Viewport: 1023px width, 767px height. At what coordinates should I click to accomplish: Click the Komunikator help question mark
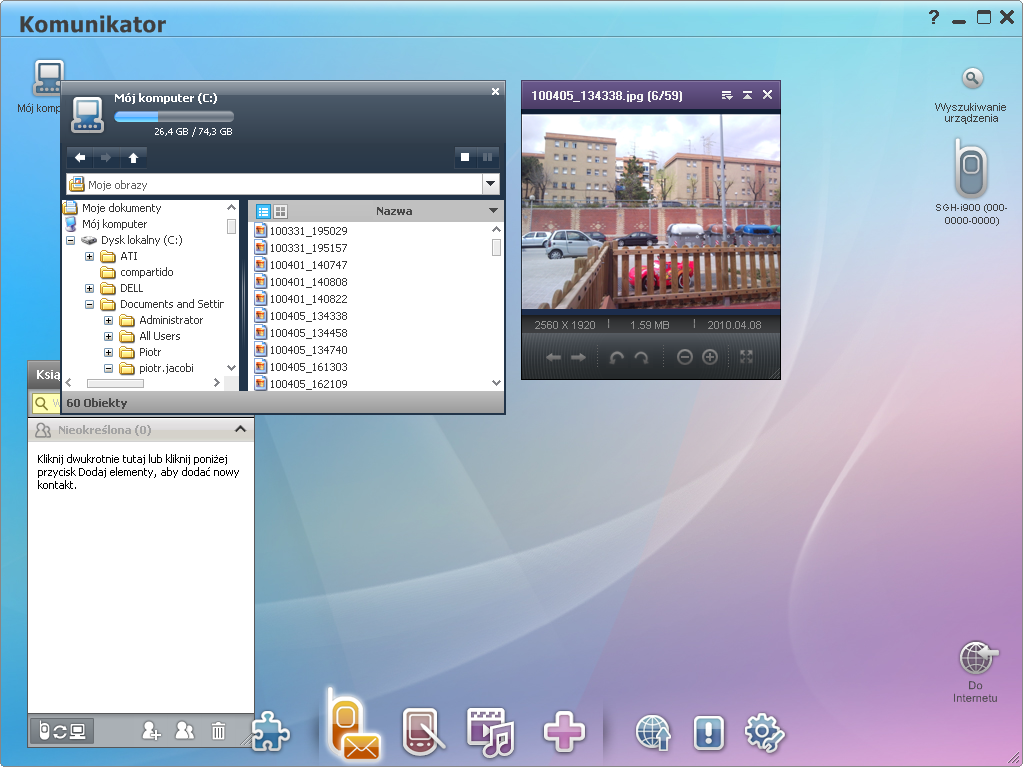click(934, 18)
